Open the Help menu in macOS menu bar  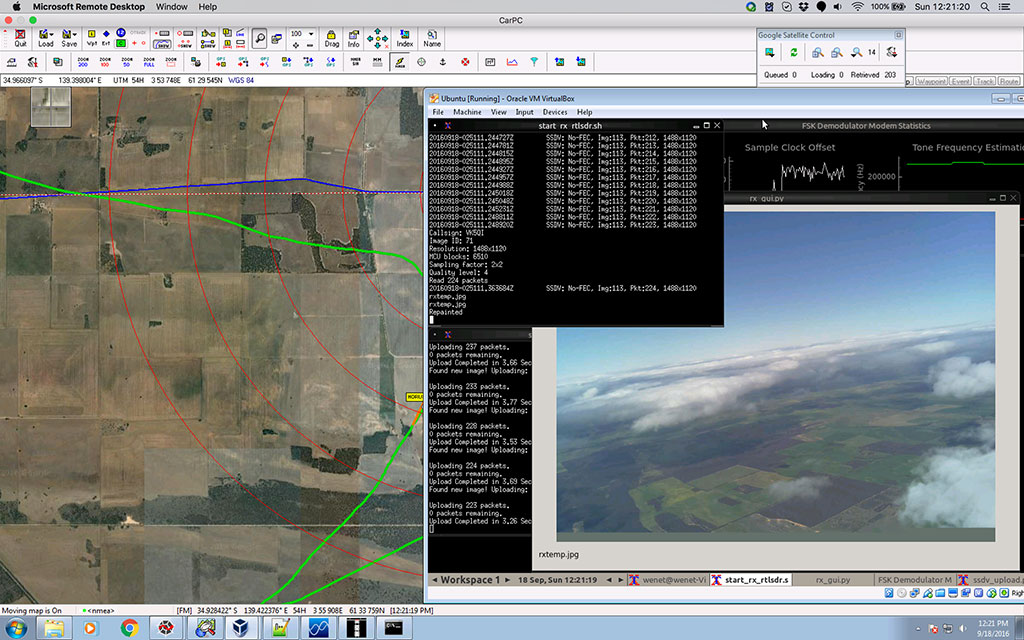click(x=208, y=7)
